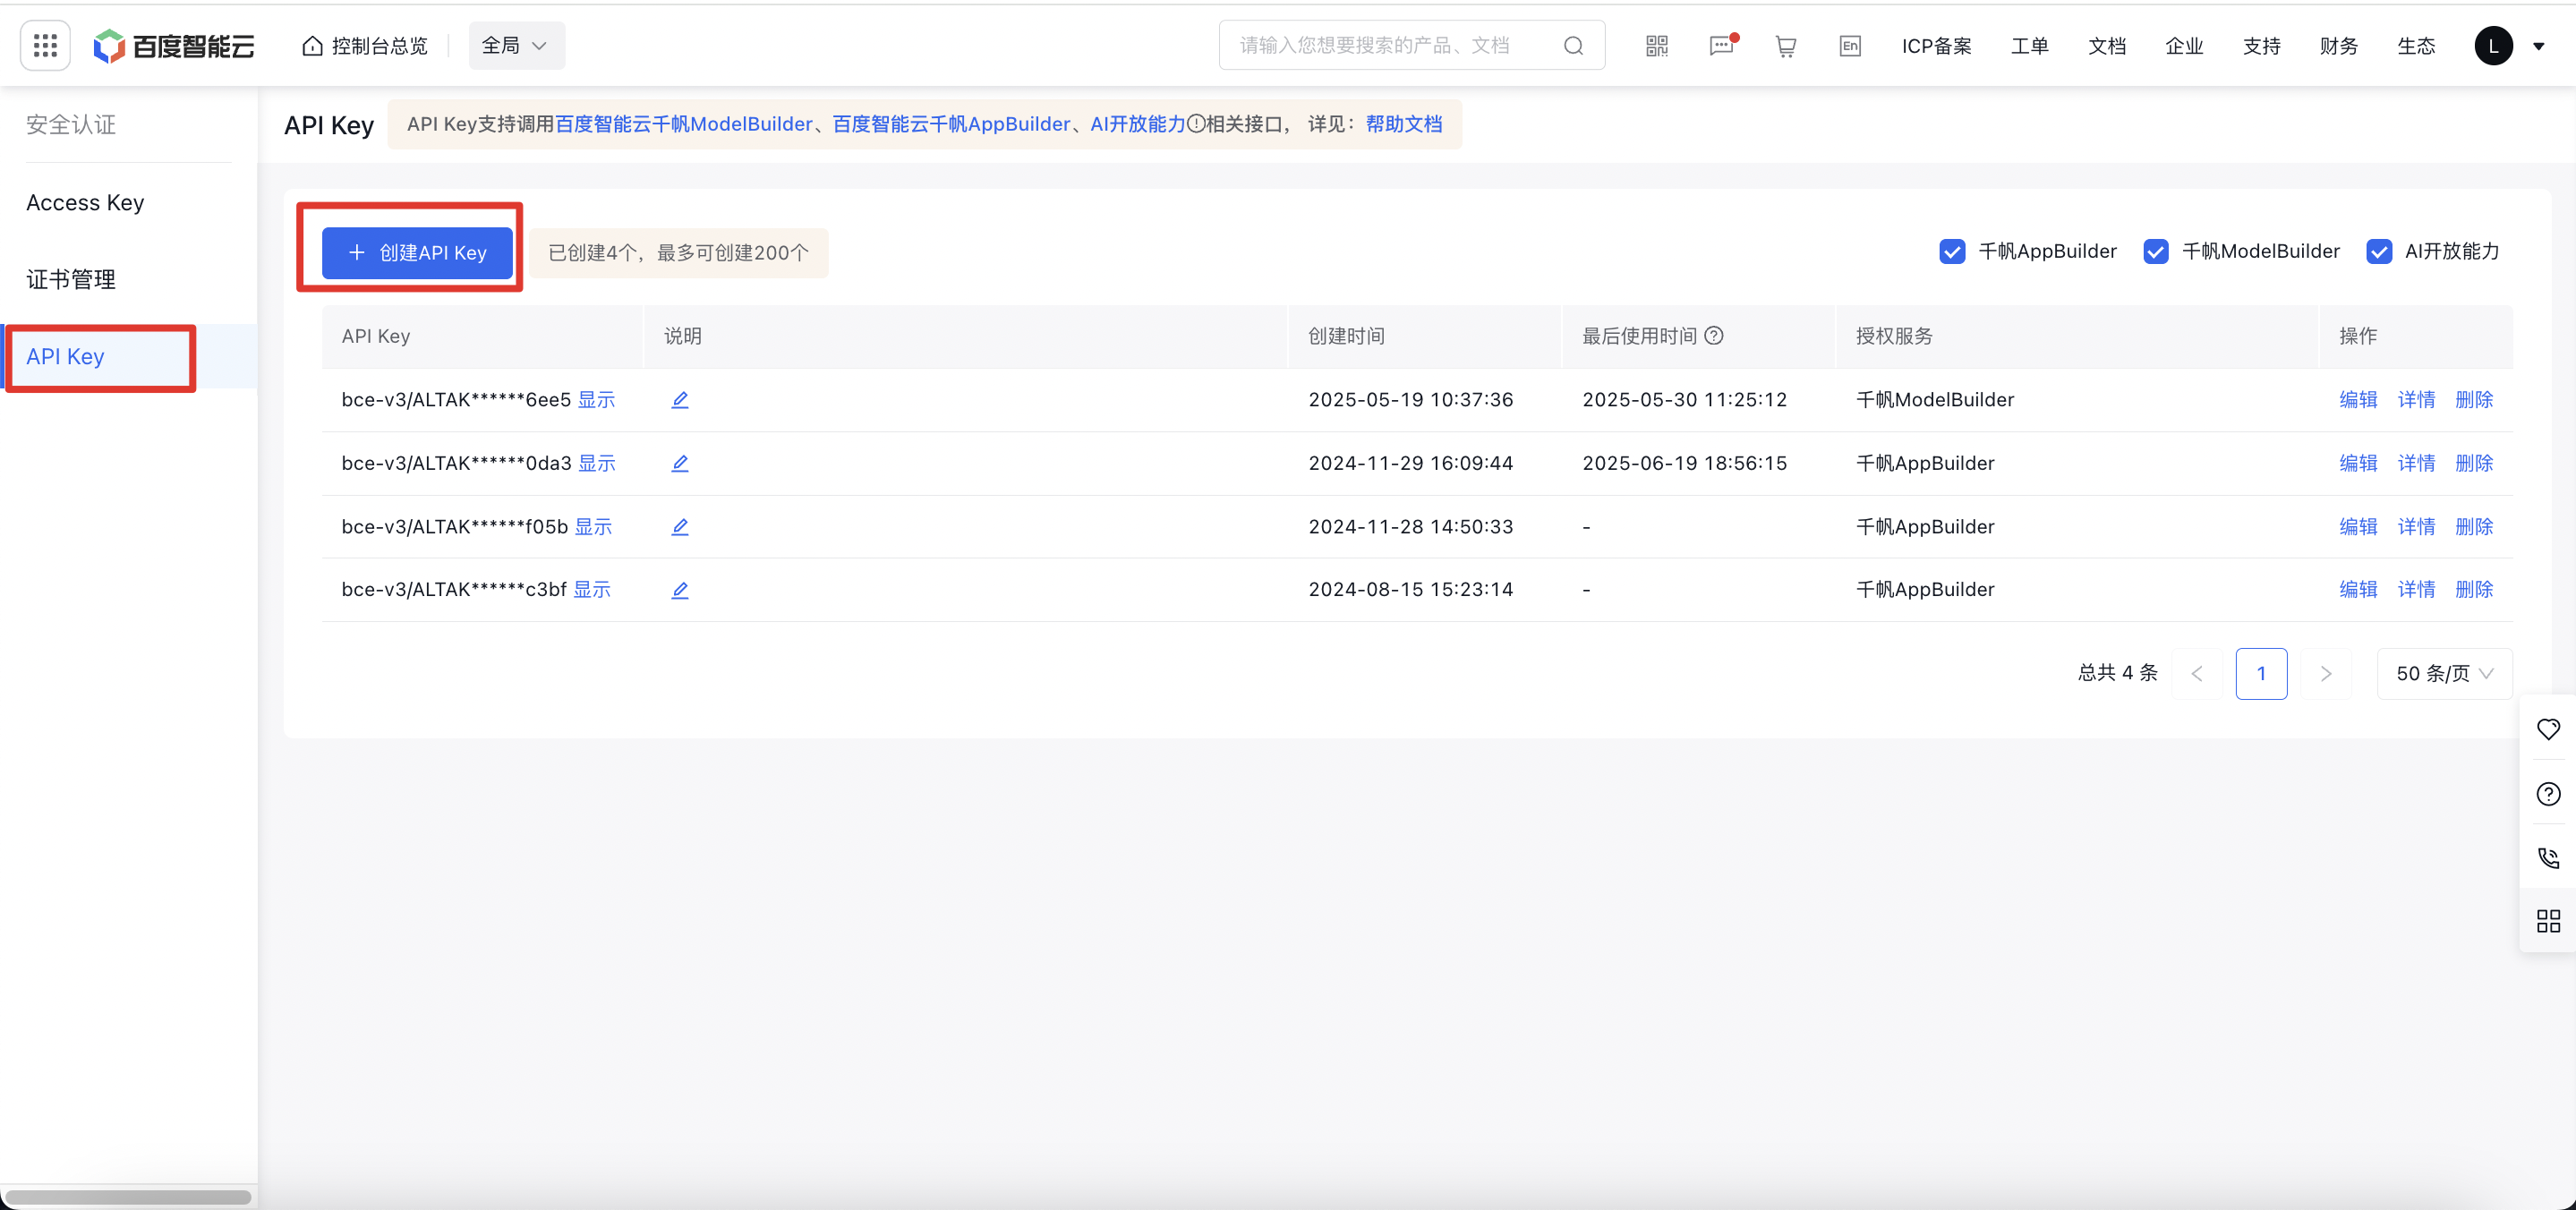2576x1210 pixels.
Task: Open 百度智能云千帆ModelBuilder link
Action: 684,124
